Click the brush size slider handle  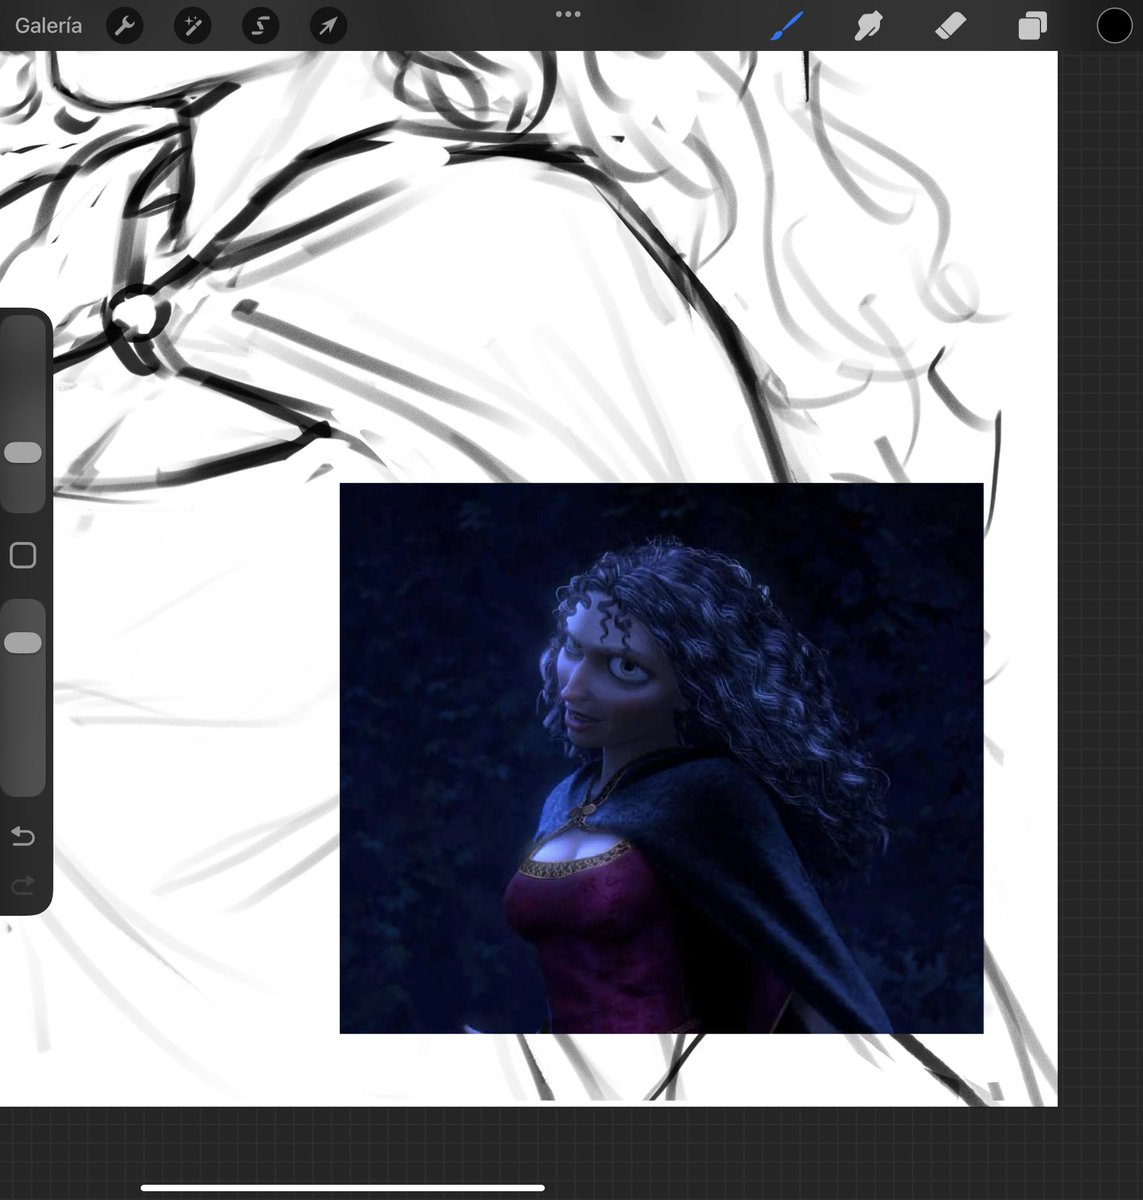click(23, 453)
